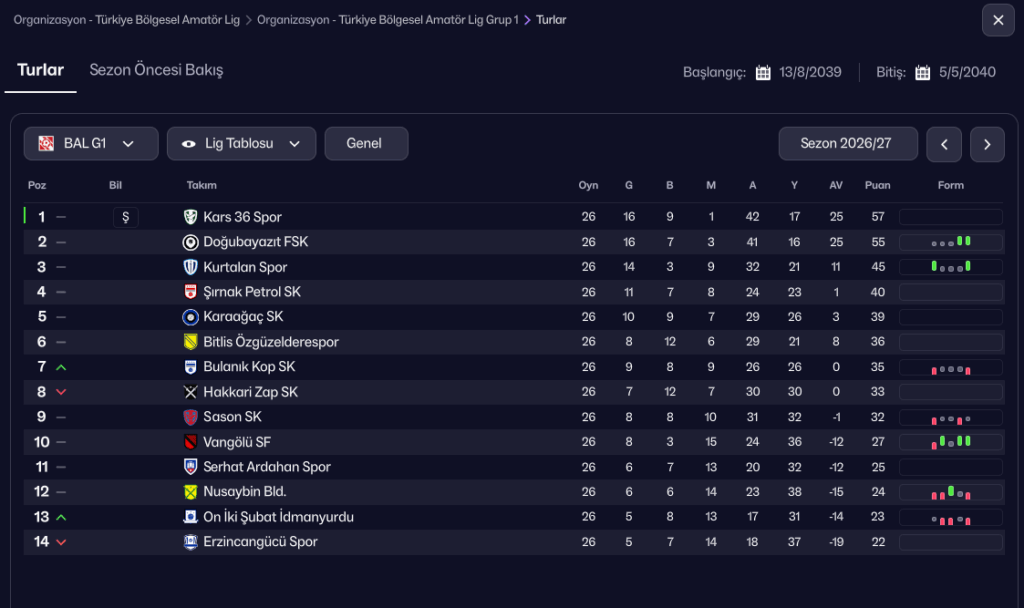Screen dimensions: 1024x608
Task: Click the Ş champion marker beside Kars 36 Spor
Action: tap(125, 217)
